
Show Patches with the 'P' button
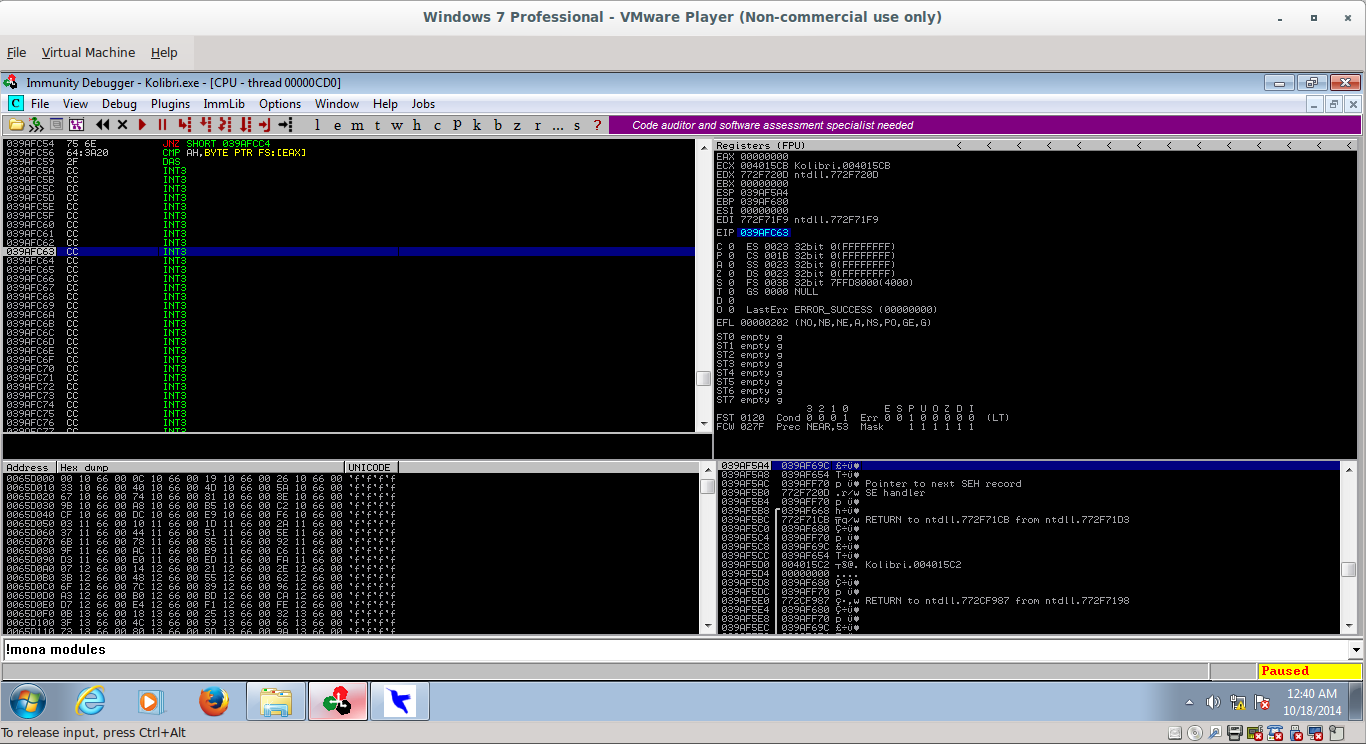pos(457,125)
